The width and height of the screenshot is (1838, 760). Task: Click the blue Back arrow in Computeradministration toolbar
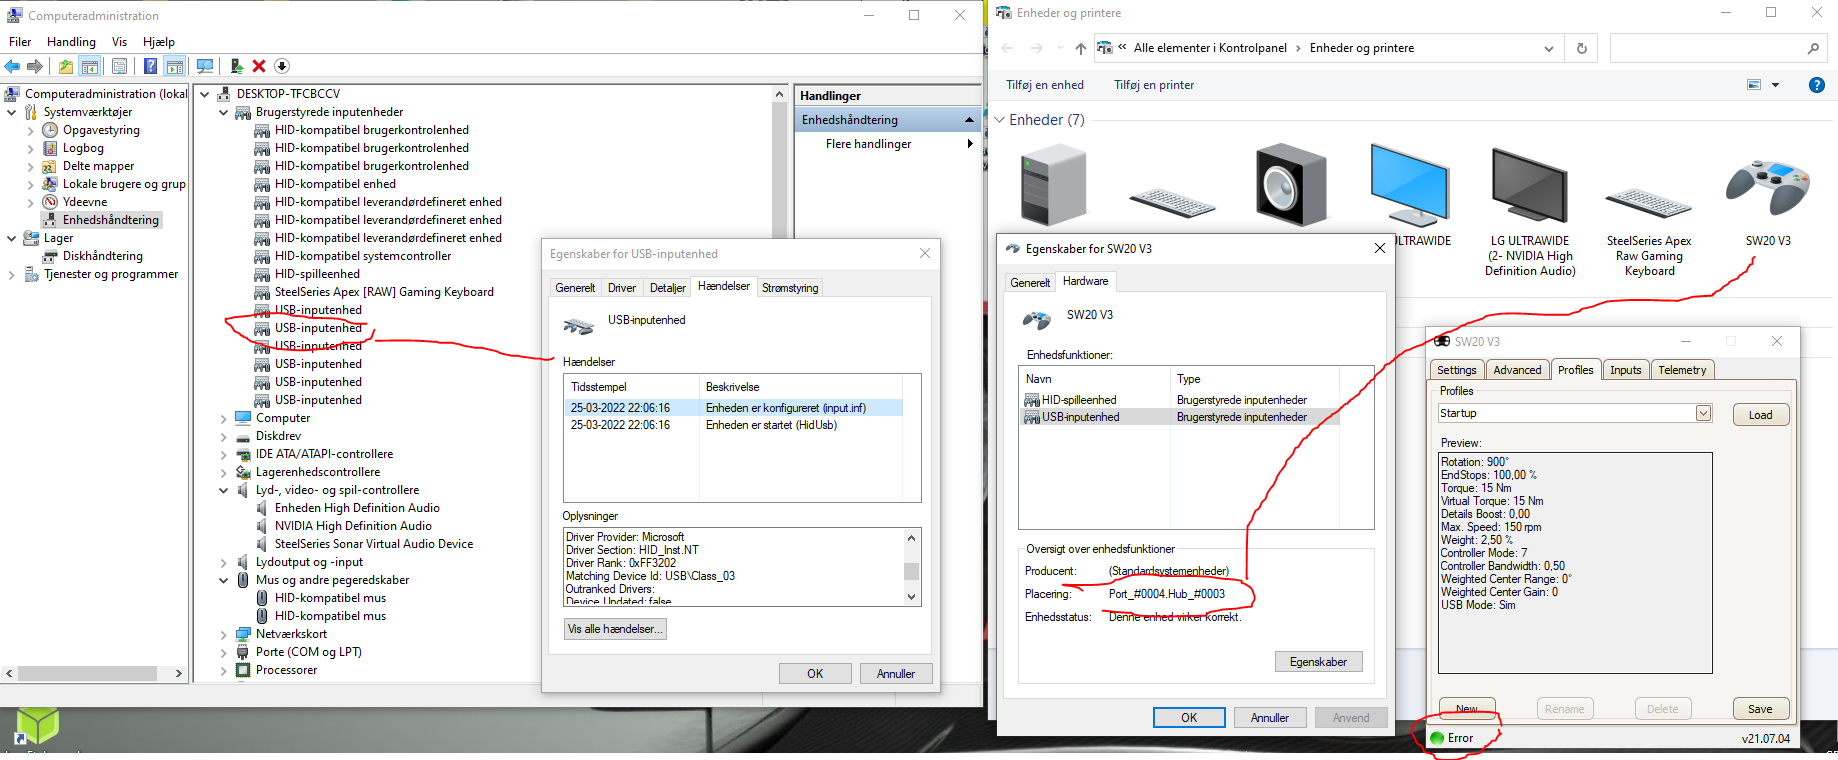pos(12,66)
